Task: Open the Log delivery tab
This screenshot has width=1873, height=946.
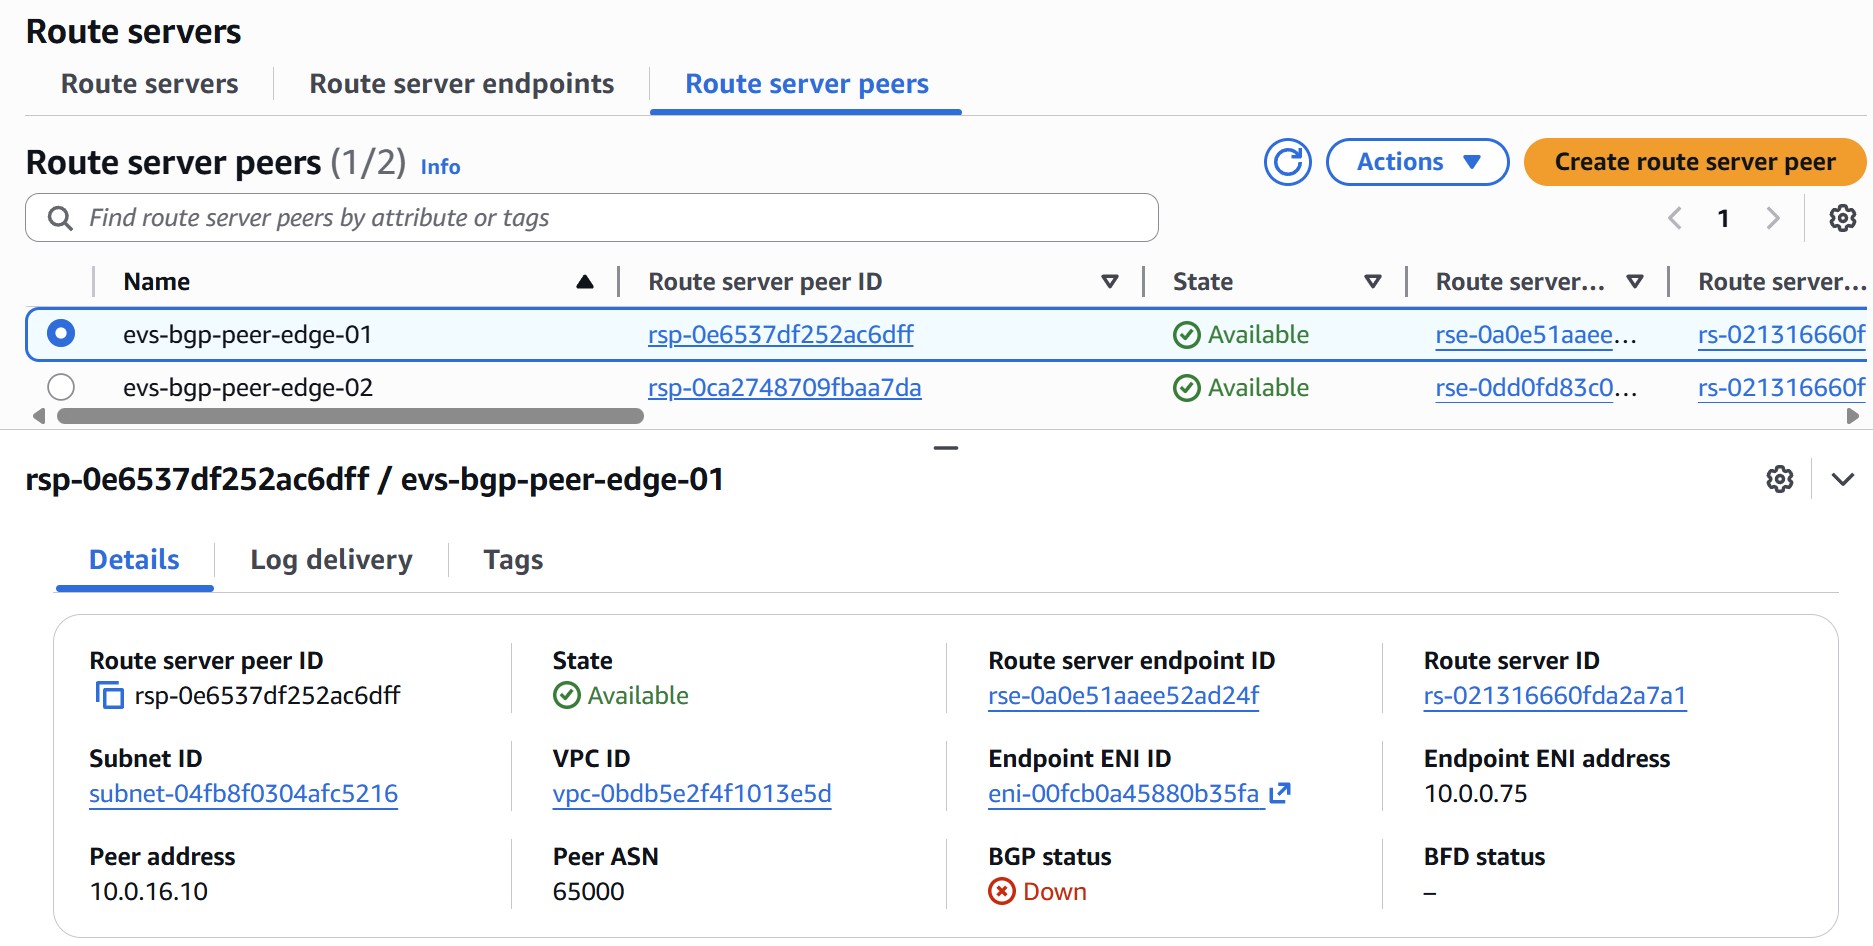Action: click(331, 559)
